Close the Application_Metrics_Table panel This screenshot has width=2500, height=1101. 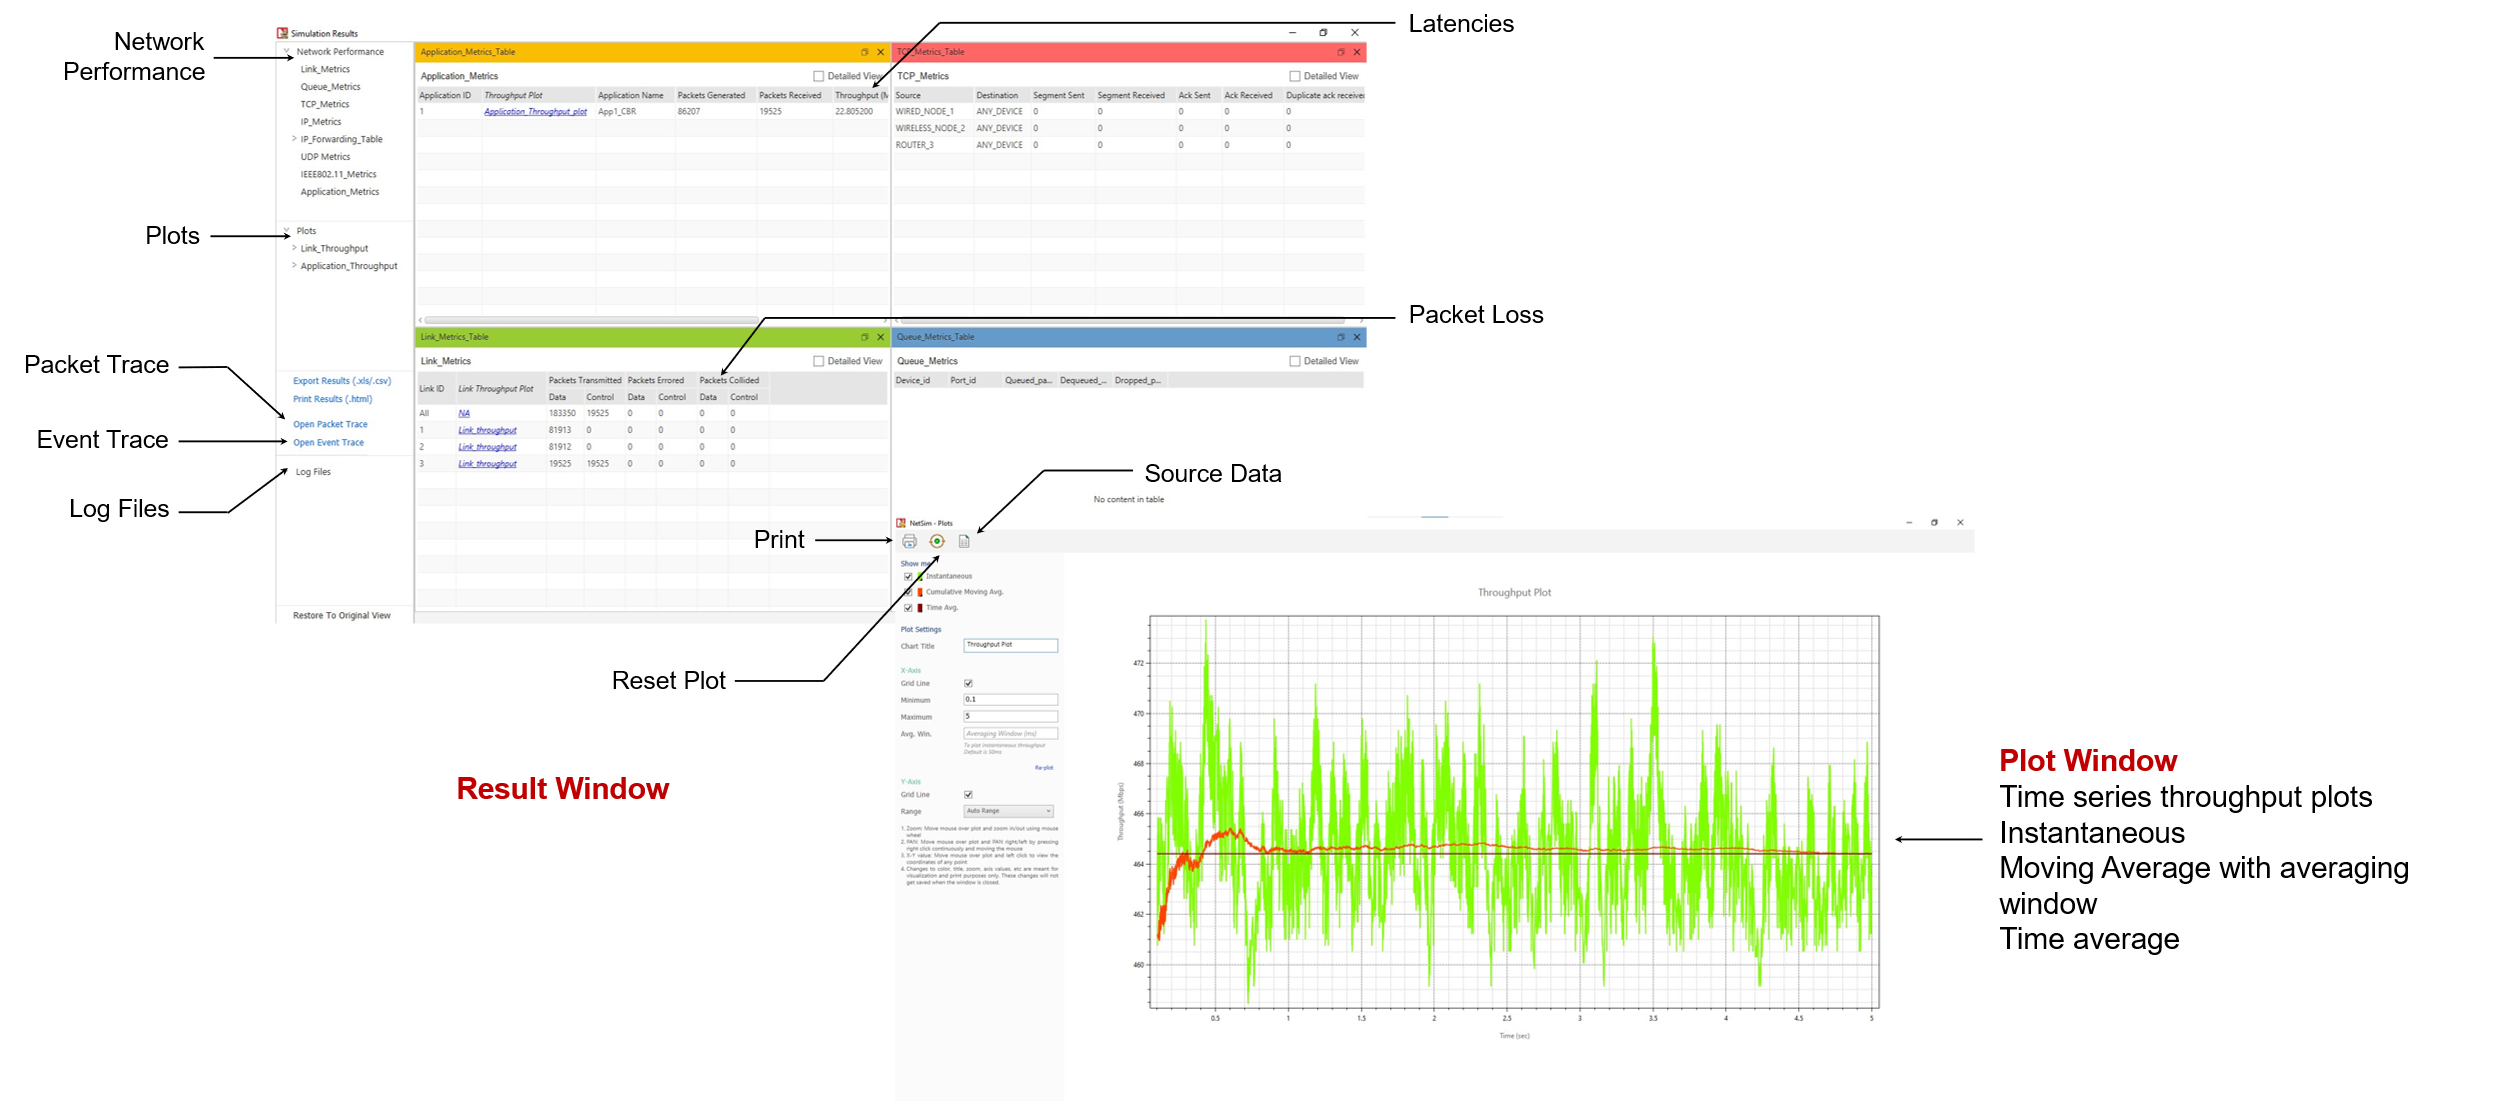[880, 52]
